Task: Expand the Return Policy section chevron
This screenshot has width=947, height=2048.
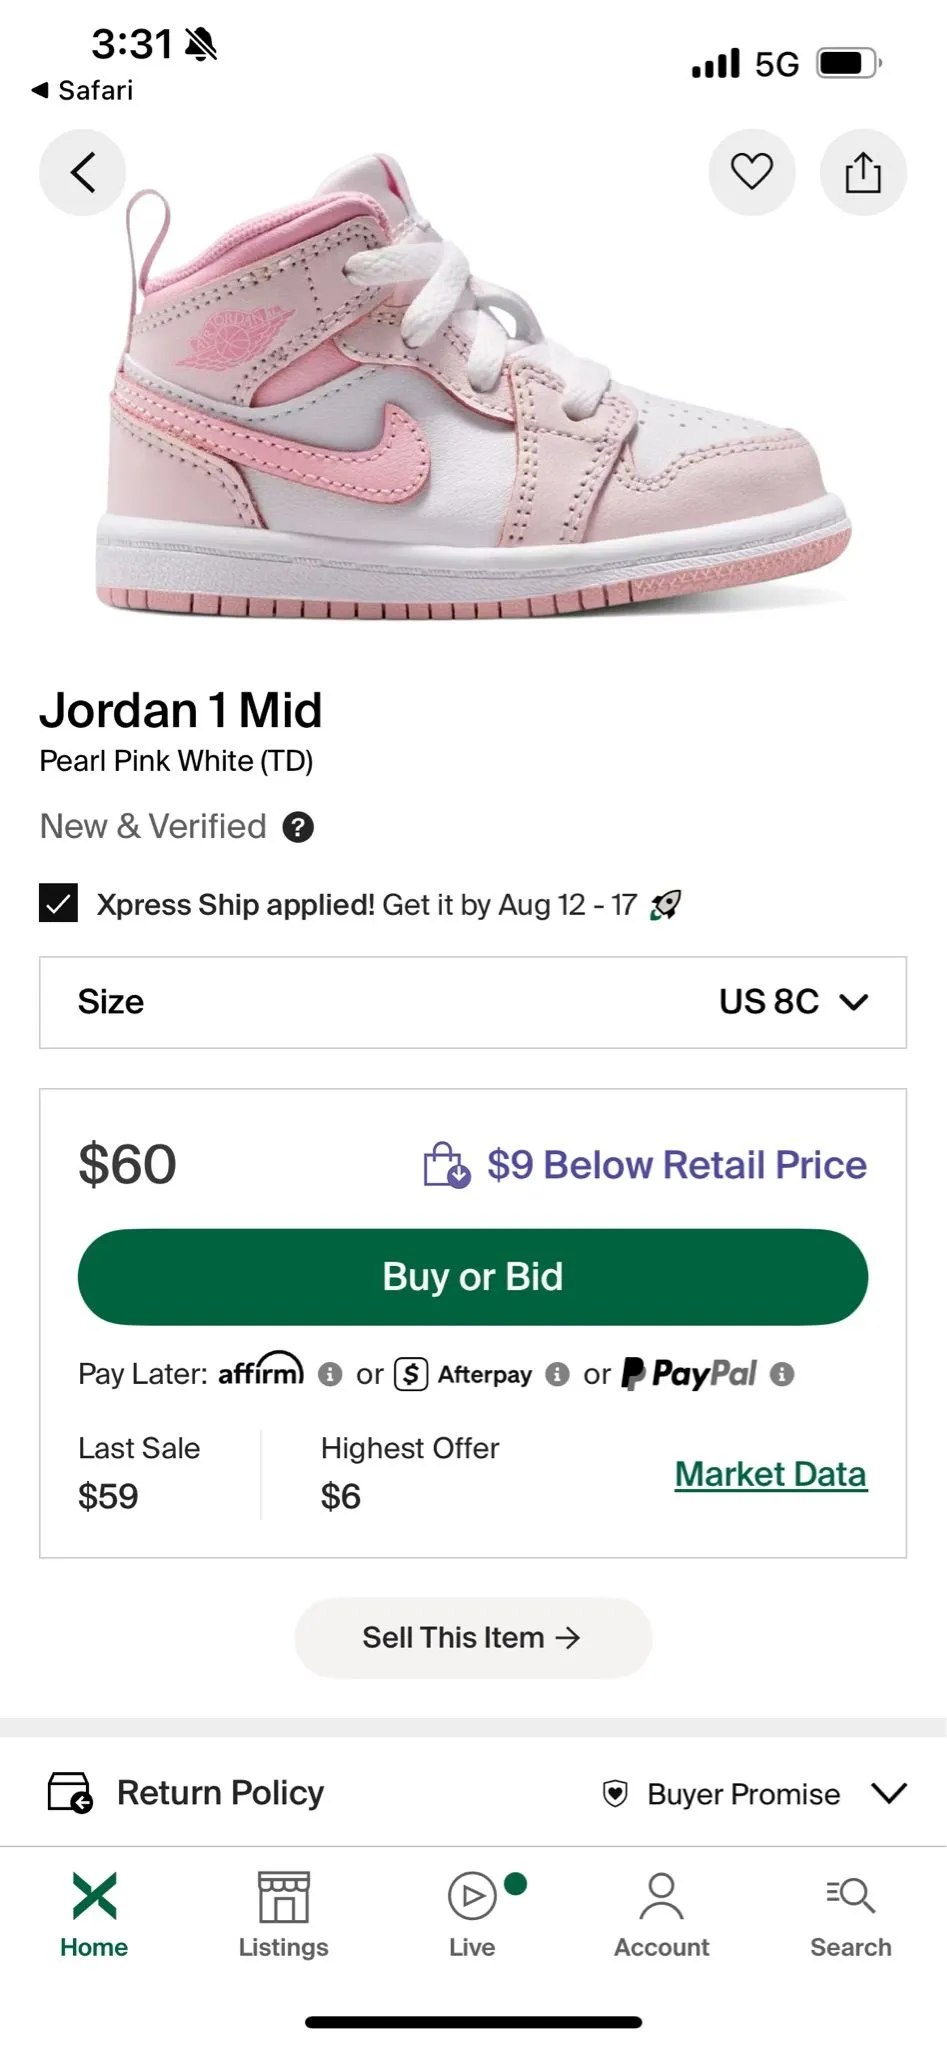Action: click(889, 1793)
